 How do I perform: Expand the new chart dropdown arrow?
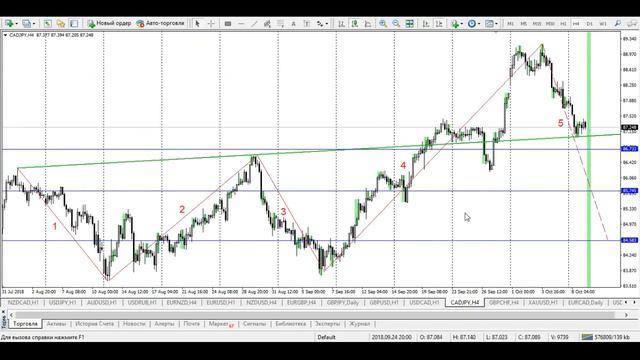(16, 24)
